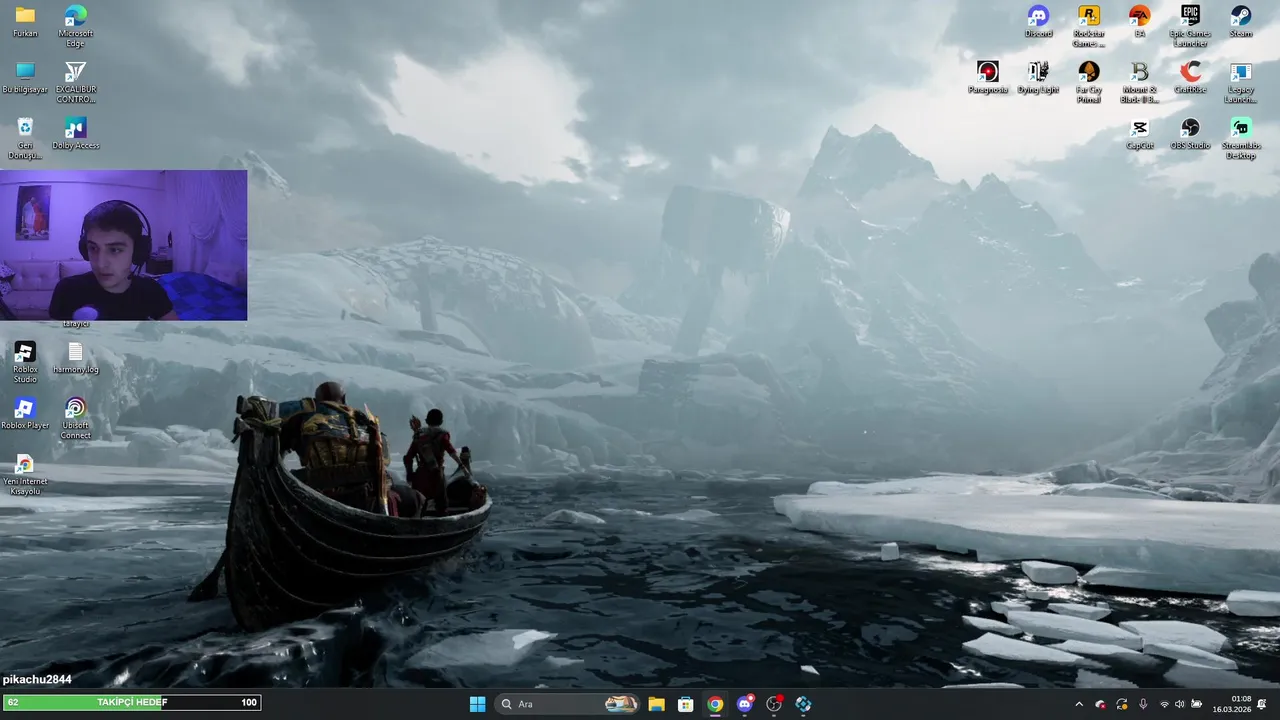Launch Roblox Player shortcut
Image resolution: width=1280 pixels, height=720 pixels.
coord(25,413)
